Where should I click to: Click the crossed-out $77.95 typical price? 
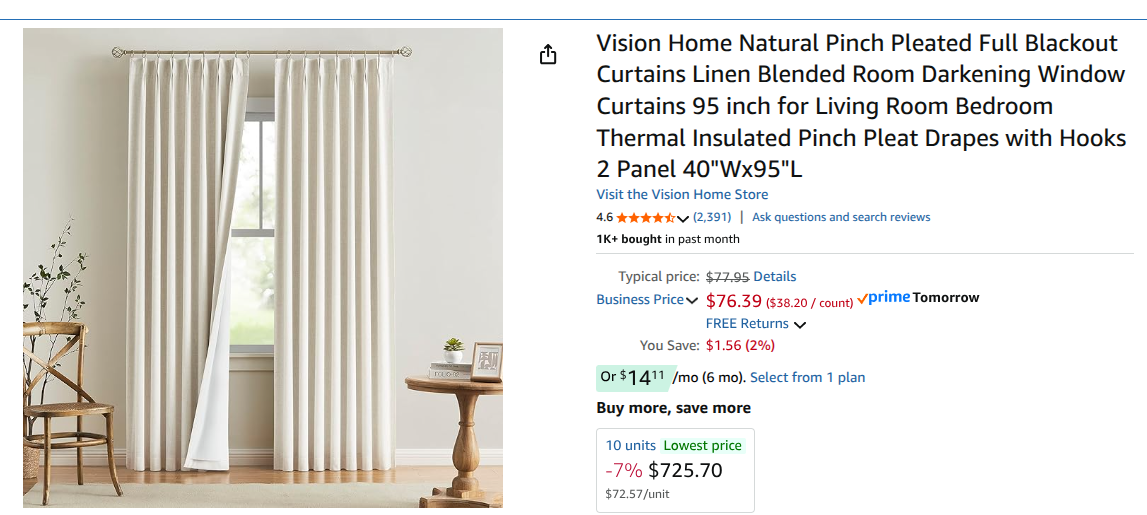[727, 277]
